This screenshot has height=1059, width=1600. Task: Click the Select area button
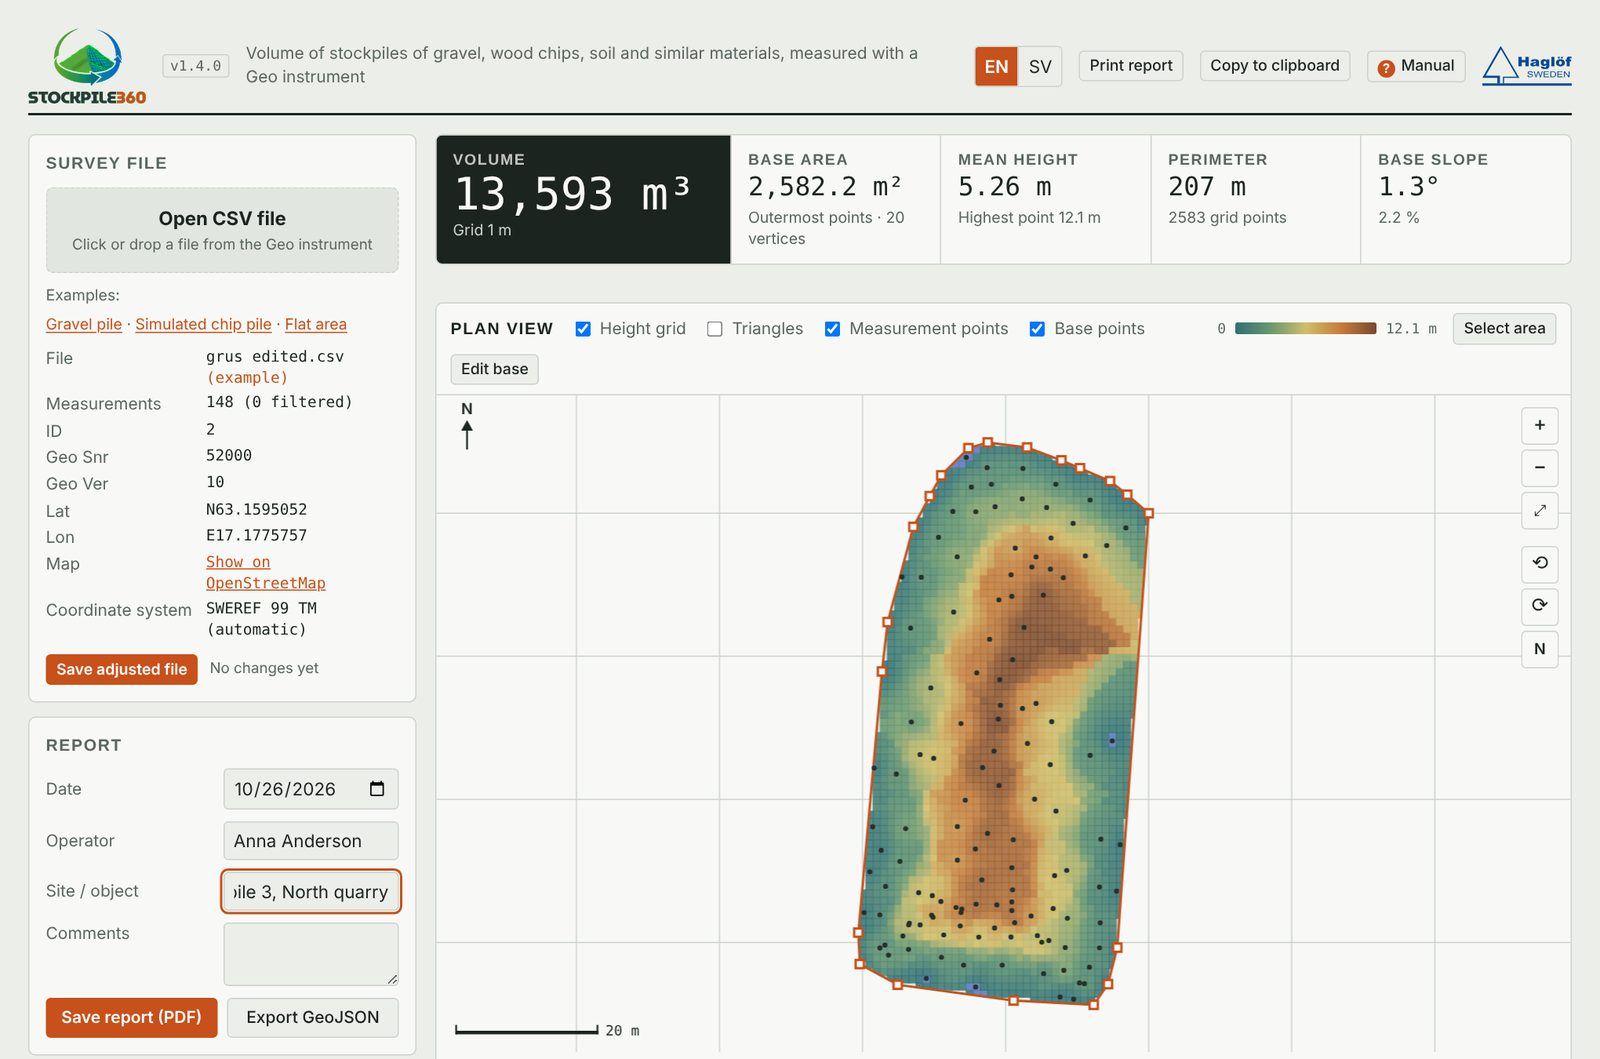[x=1504, y=329]
